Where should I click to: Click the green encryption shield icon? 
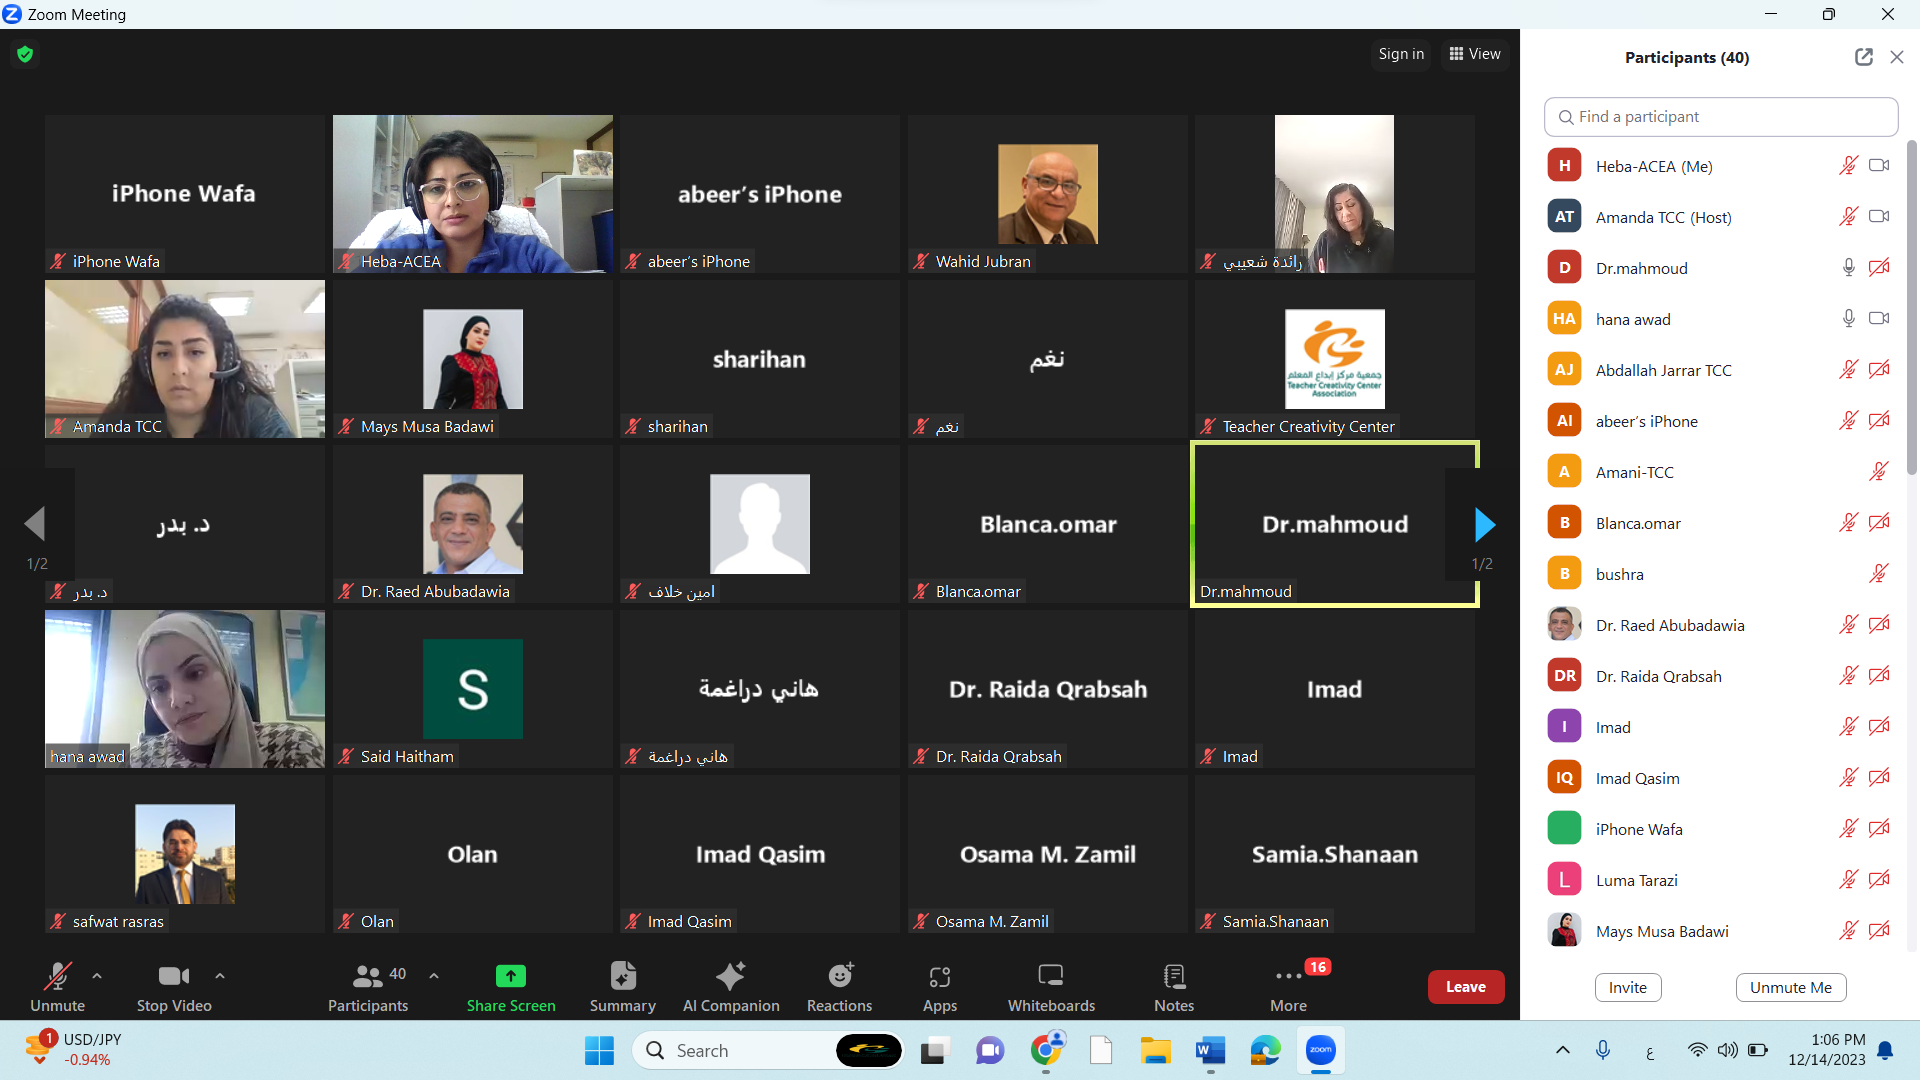[x=25, y=54]
